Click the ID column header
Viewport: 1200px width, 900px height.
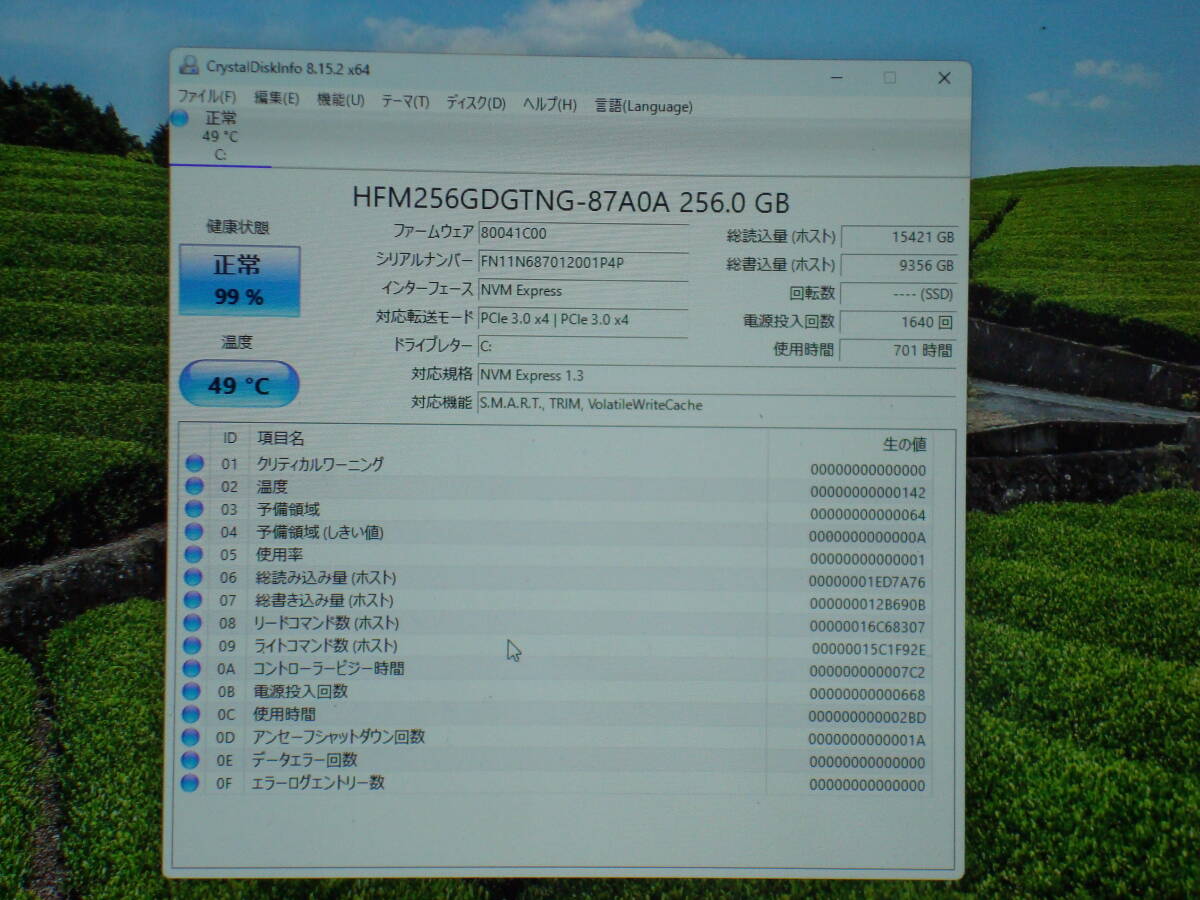click(x=230, y=437)
